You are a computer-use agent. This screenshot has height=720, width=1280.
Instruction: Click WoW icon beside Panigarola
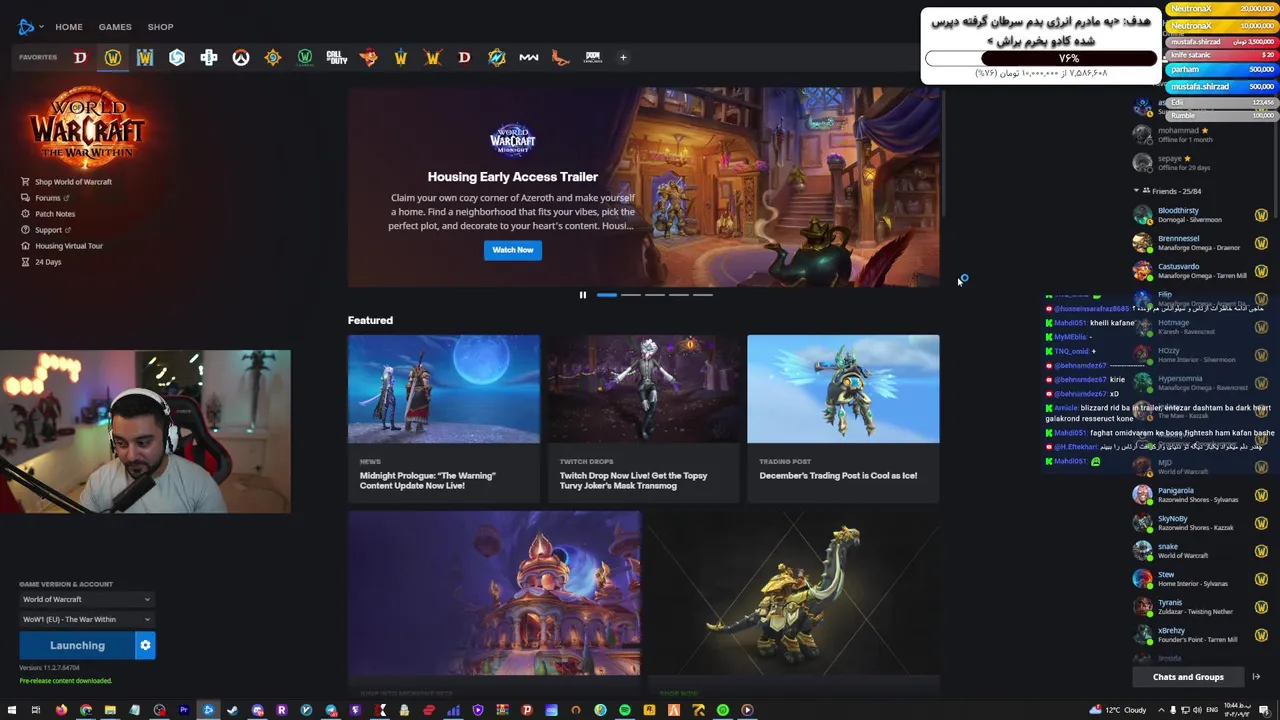pyautogui.click(x=1261, y=495)
